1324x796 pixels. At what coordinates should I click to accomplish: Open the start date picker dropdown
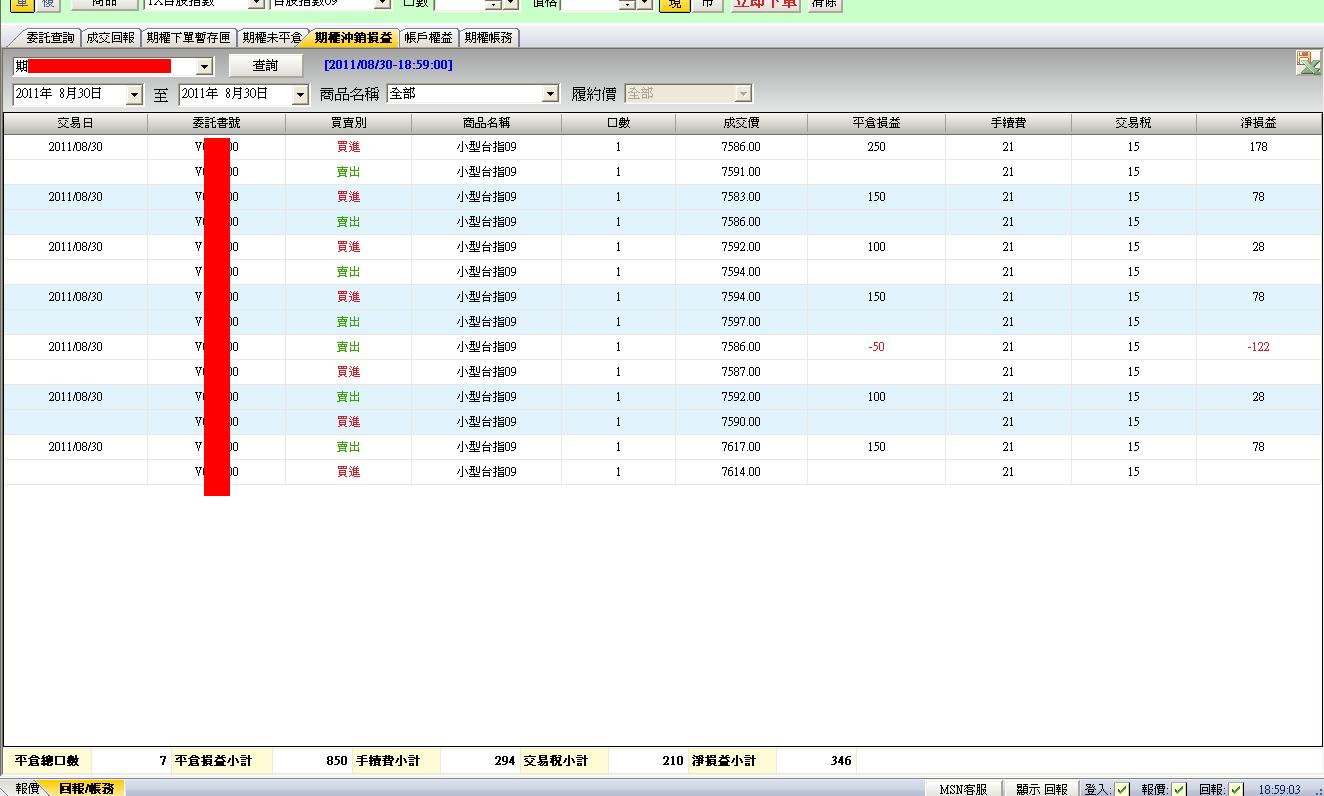[x=135, y=94]
